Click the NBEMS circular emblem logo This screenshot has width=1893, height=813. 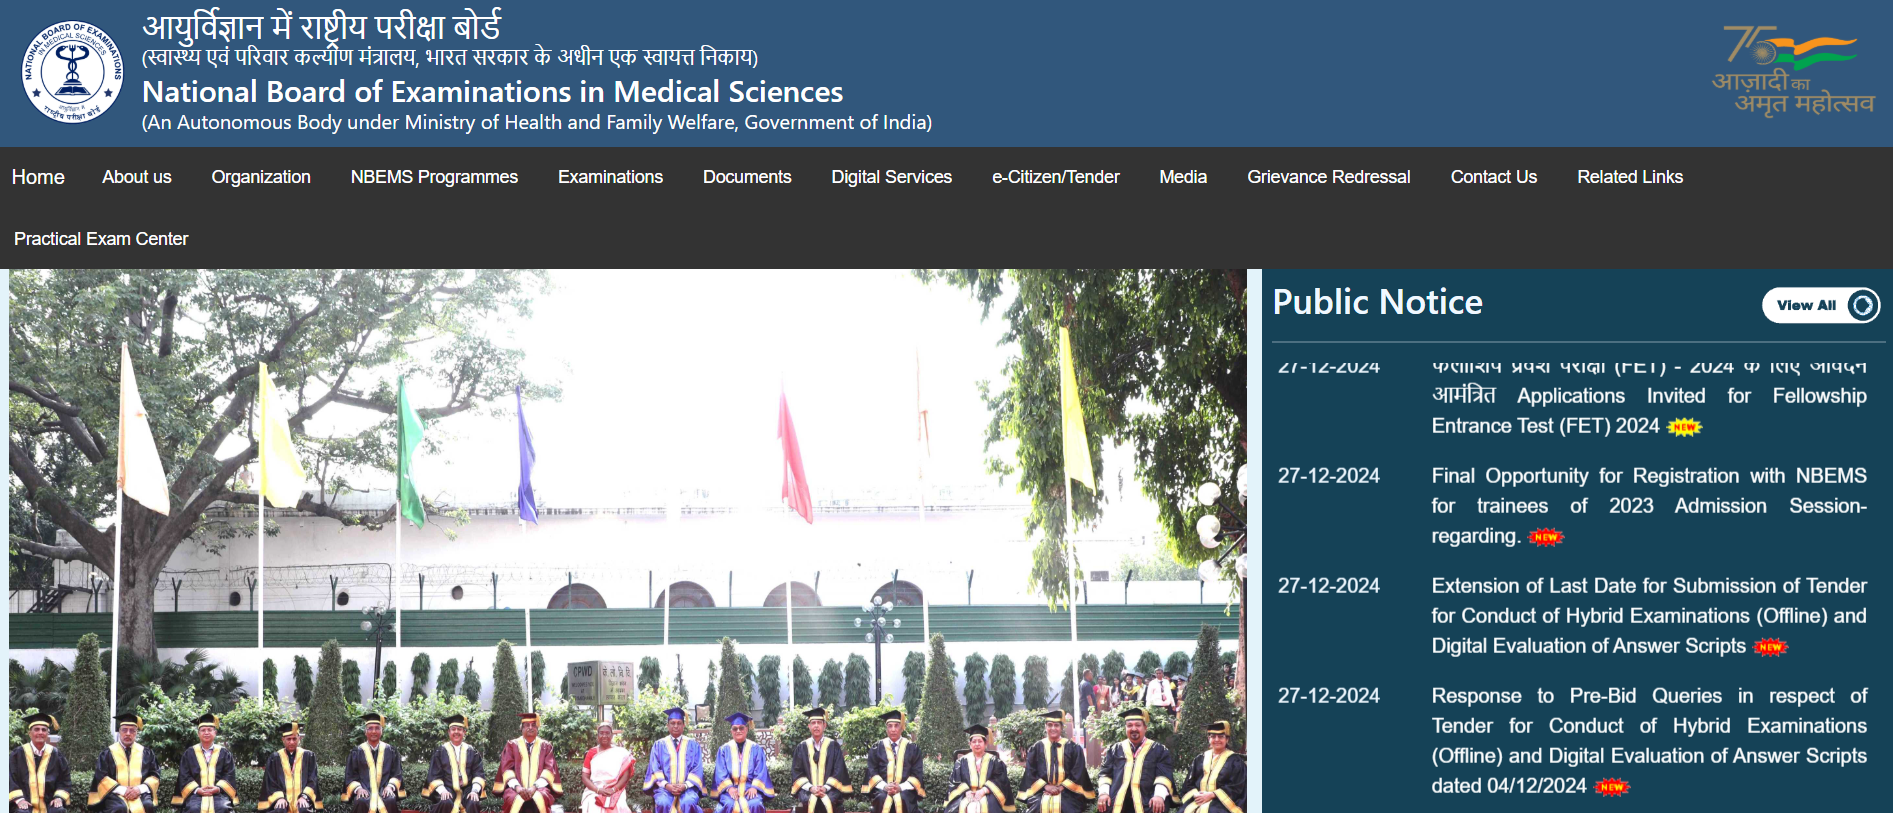point(72,72)
